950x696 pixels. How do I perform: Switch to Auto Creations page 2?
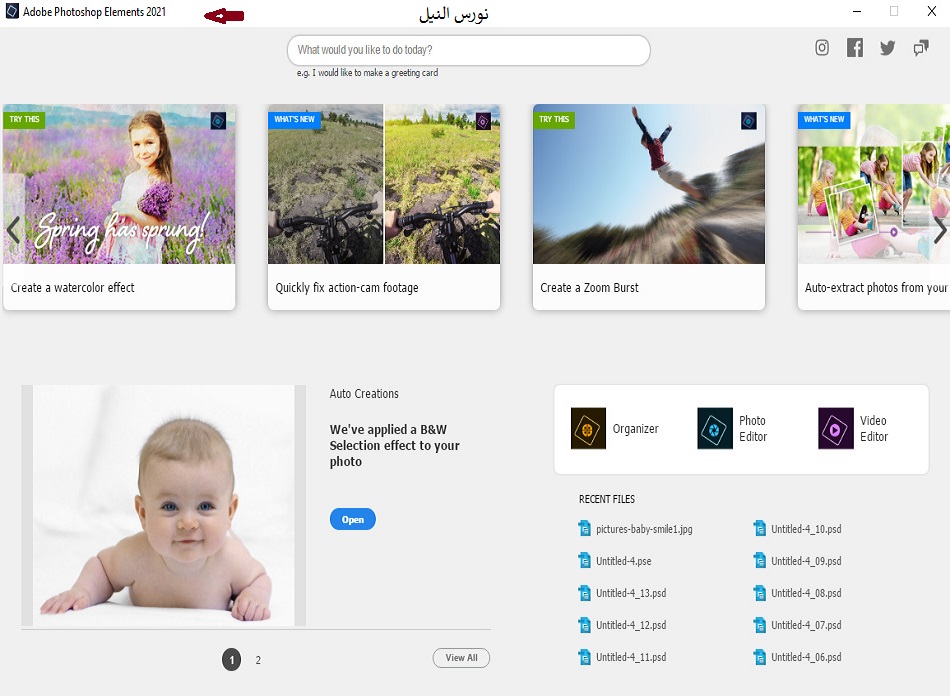258,660
